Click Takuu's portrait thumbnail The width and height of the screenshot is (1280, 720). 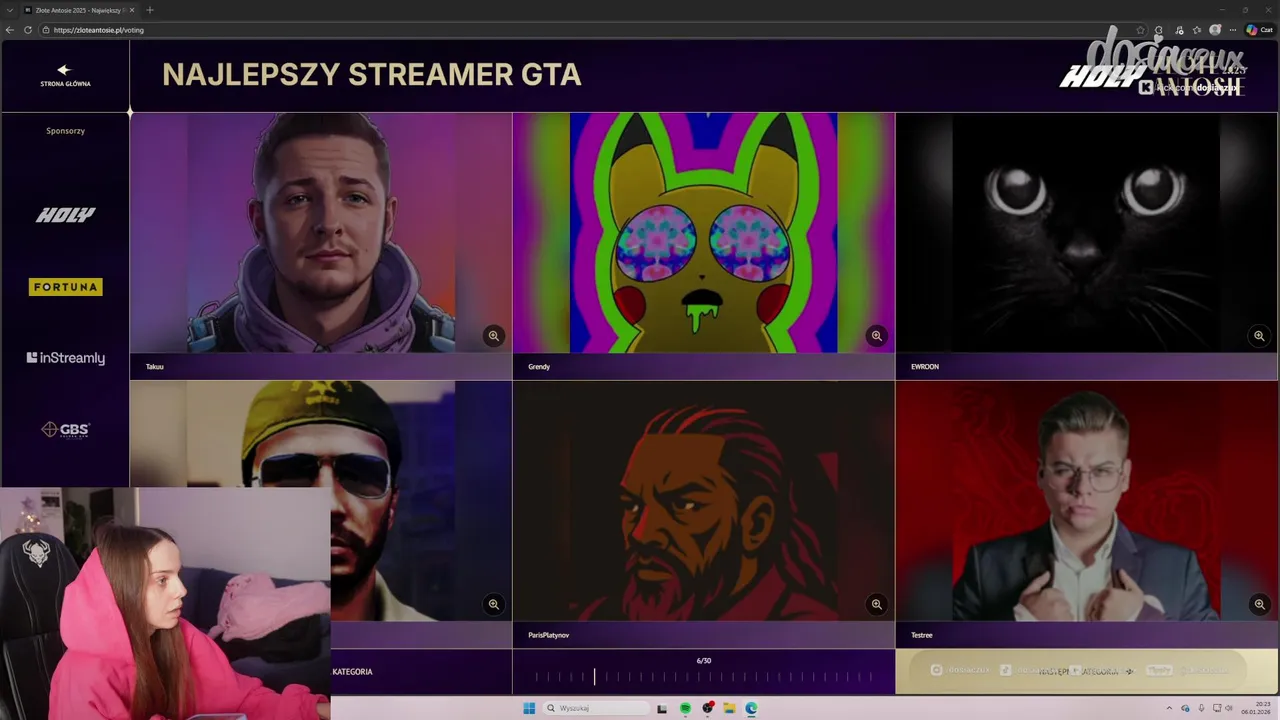click(321, 232)
